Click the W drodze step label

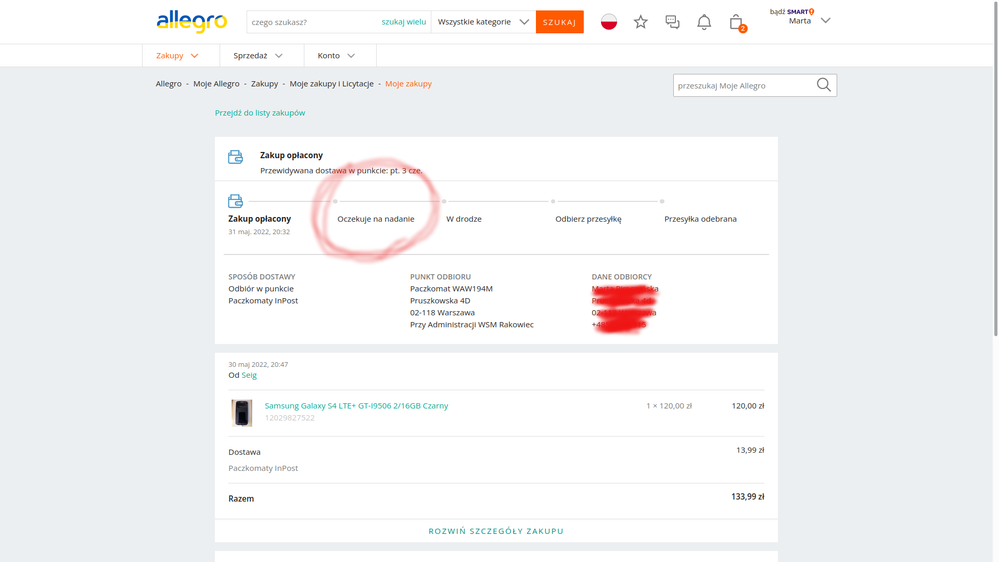coord(464,219)
